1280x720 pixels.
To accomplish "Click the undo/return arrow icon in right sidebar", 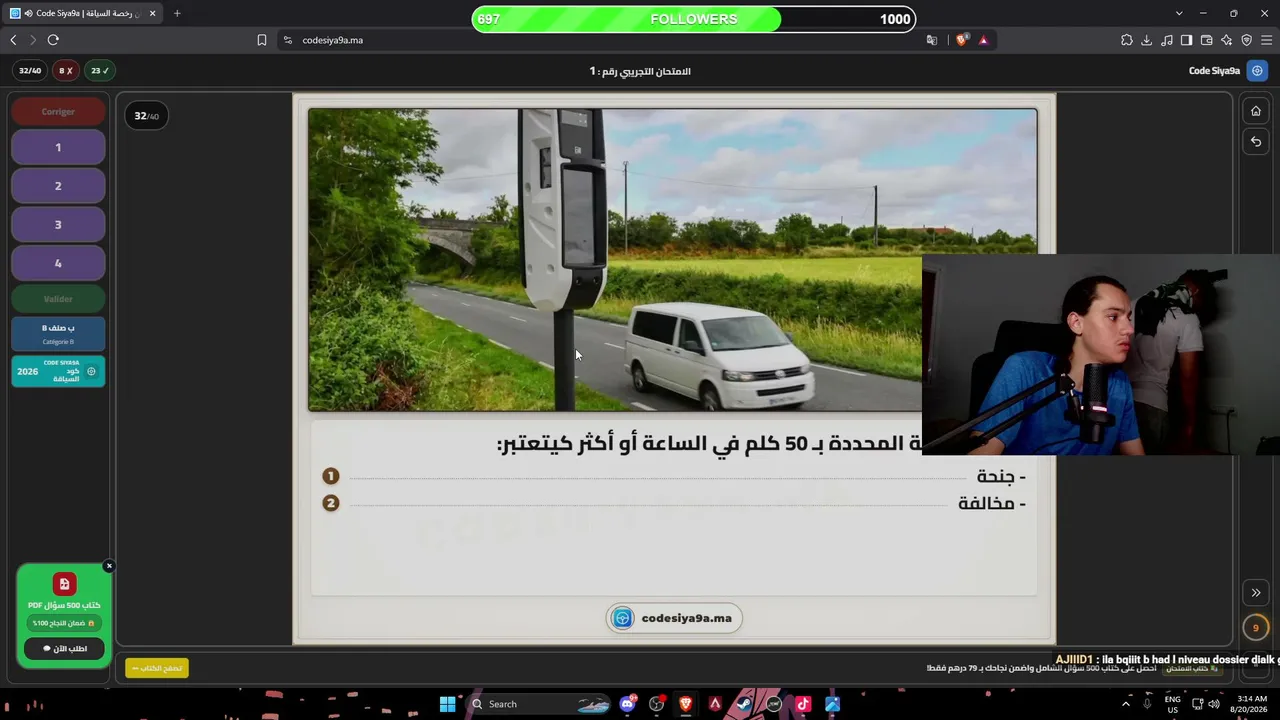I will coord(1256,142).
